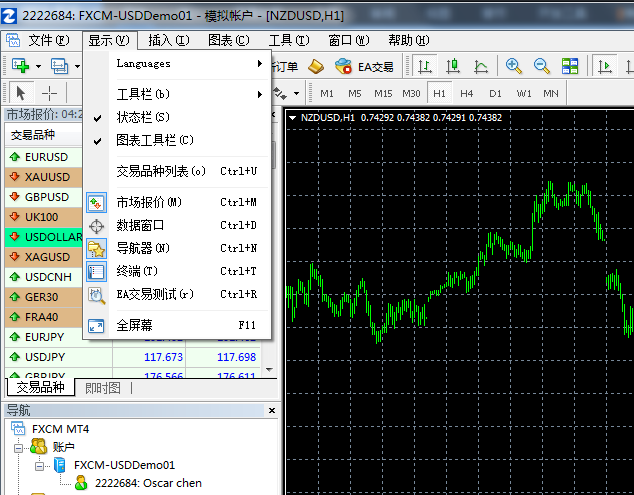Screen dimensions: 634x495
Task: Expand the 工具栏 submenu
Action: click(178, 94)
